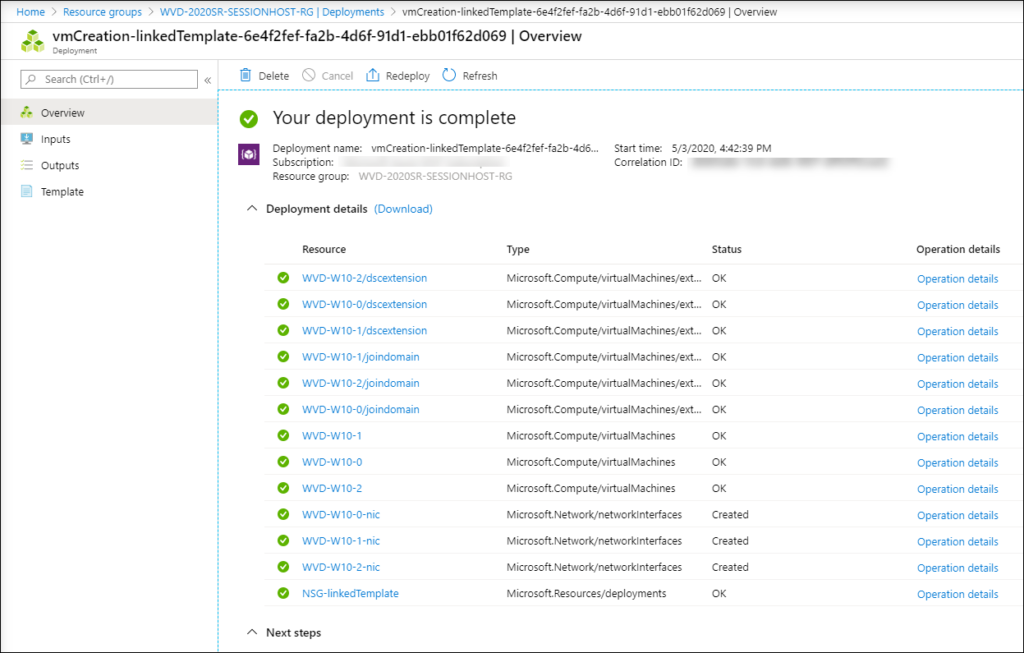The width and height of the screenshot is (1024, 653).
Task: Click the Refresh circular arrow icon
Action: [x=449, y=75]
